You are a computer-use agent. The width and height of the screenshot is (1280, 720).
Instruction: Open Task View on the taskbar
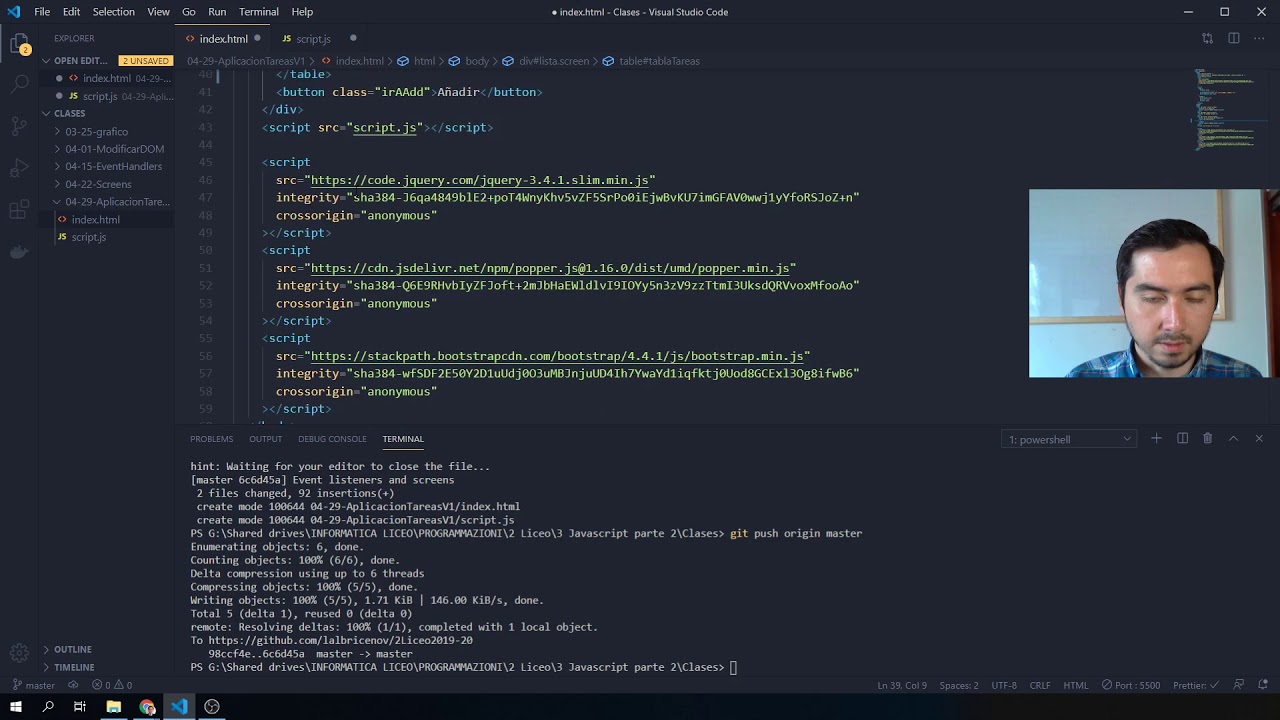point(80,707)
